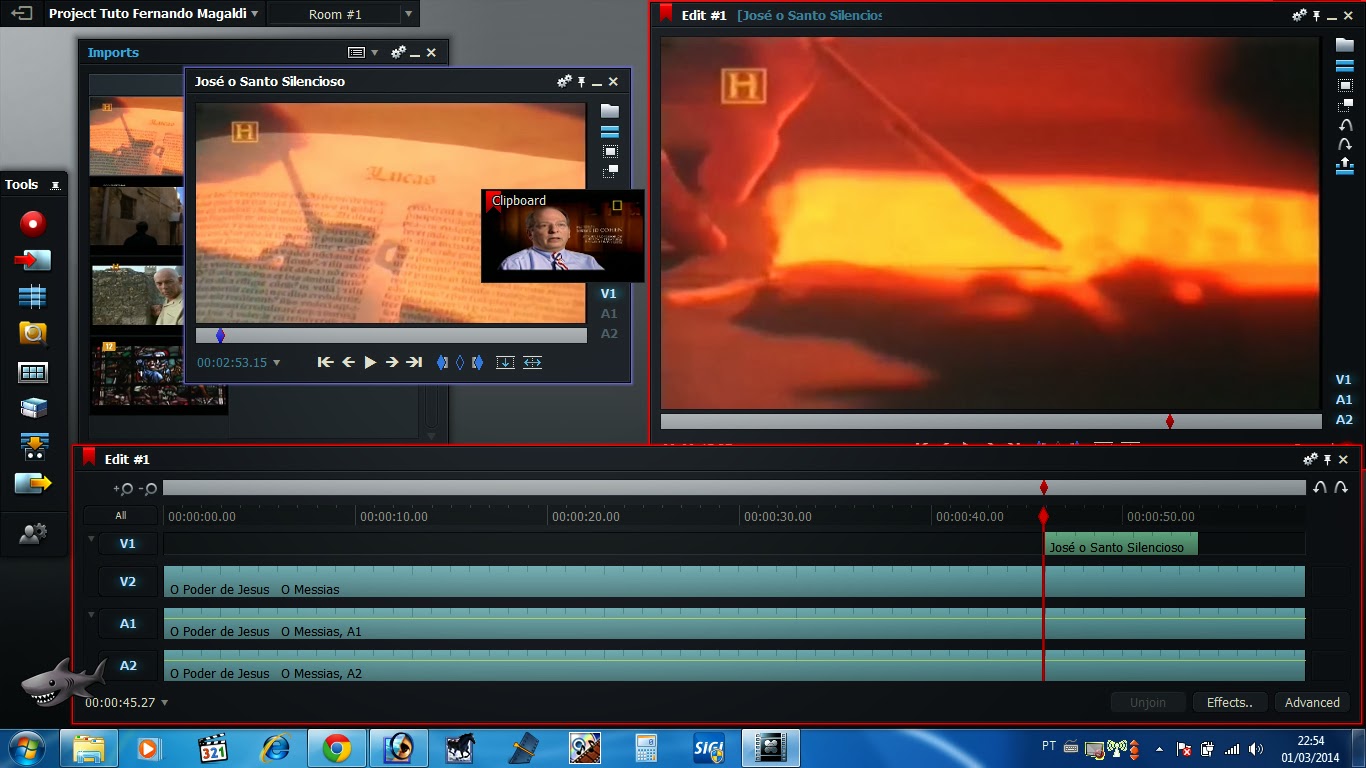Toggle A2 track in source viewer
Viewport: 1366px width, 768px height.
(609, 334)
